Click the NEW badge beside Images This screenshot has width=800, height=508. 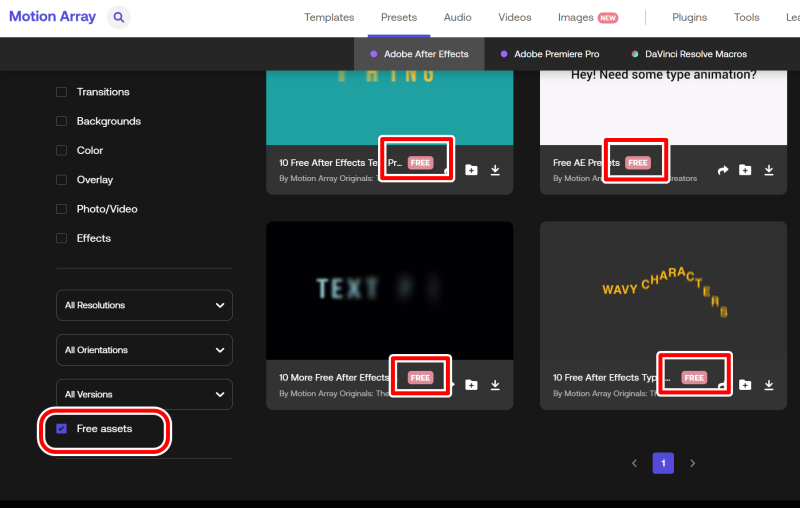tap(608, 18)
